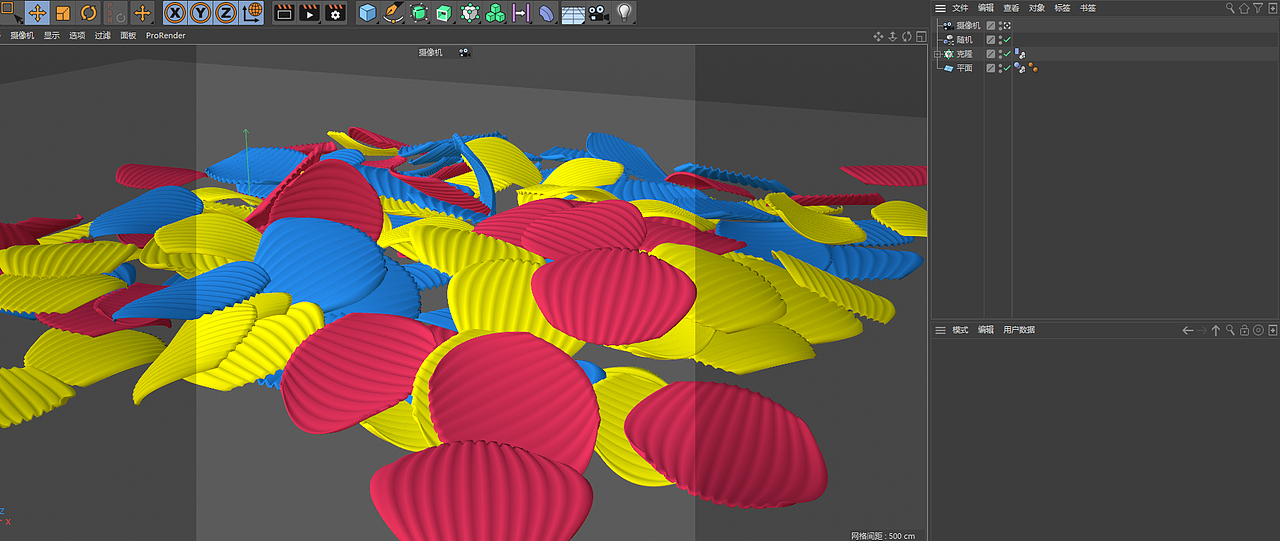
Task: Open Object Manager 文件 menu
Action: click(x=960, y=8)
